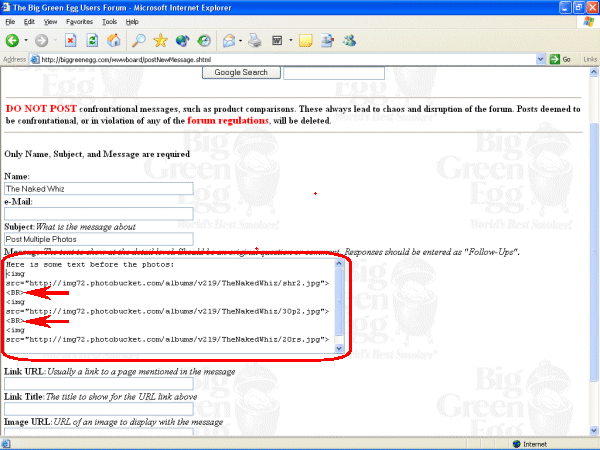Stop page loading with the red X icon
Viewport: 600px width, 450px height.
70,40
